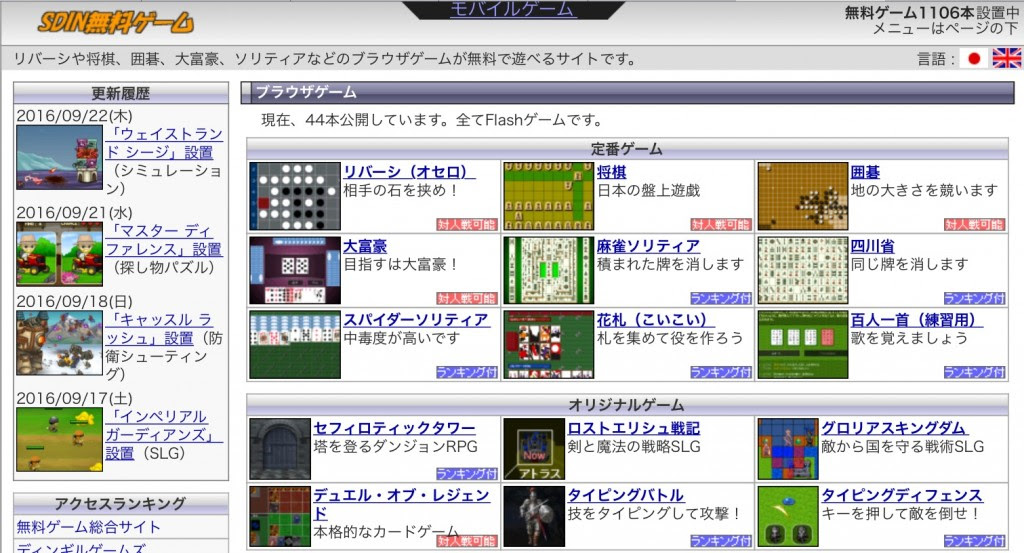Click ランキング付 badge on スパイダーソリティア card

point(466,372)
